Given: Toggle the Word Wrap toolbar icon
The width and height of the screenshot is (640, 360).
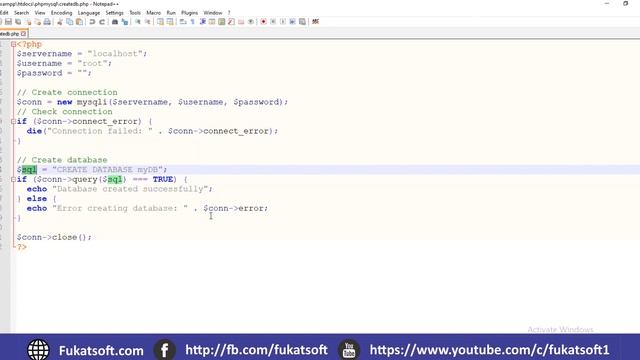Looking at the screenshot, I should (x=182, y=22).
